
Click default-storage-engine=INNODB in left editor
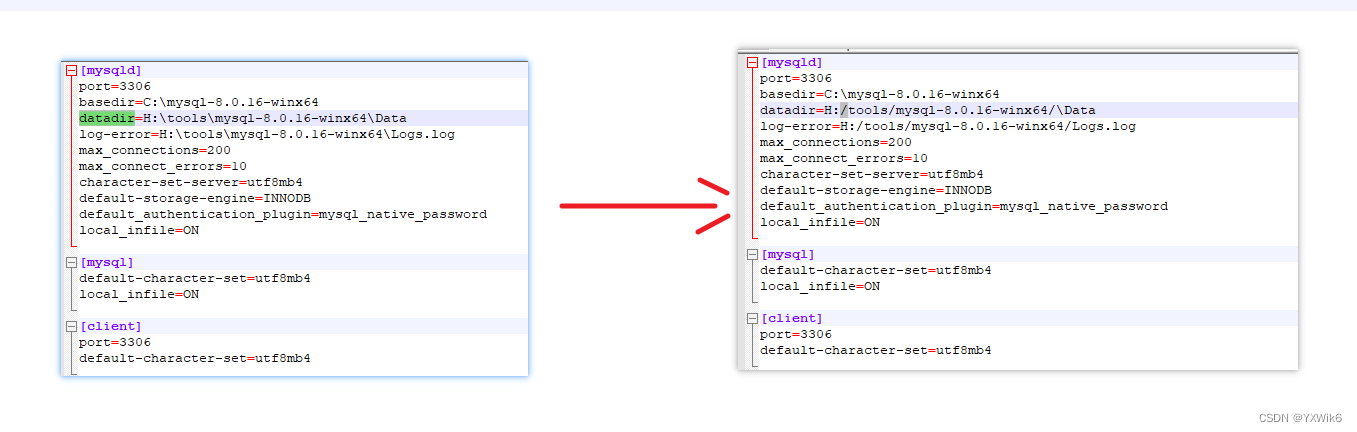click(195, 198)
